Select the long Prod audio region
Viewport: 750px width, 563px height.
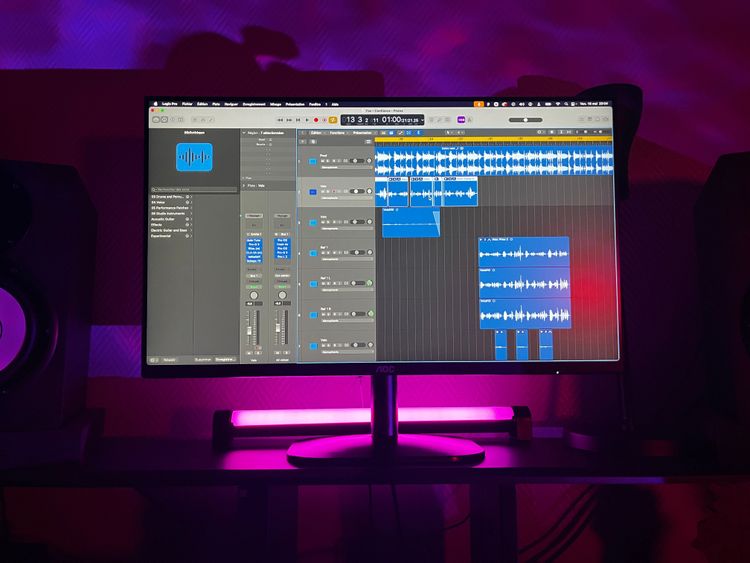[x=494, y=163]
